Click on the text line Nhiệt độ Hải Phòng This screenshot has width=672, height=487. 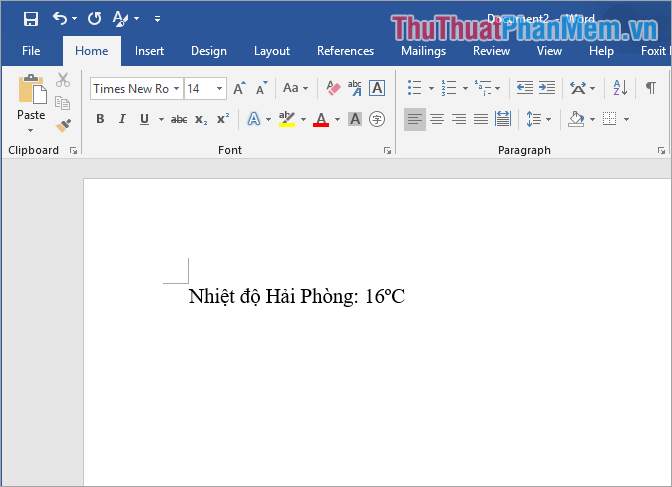click(296, 296)
